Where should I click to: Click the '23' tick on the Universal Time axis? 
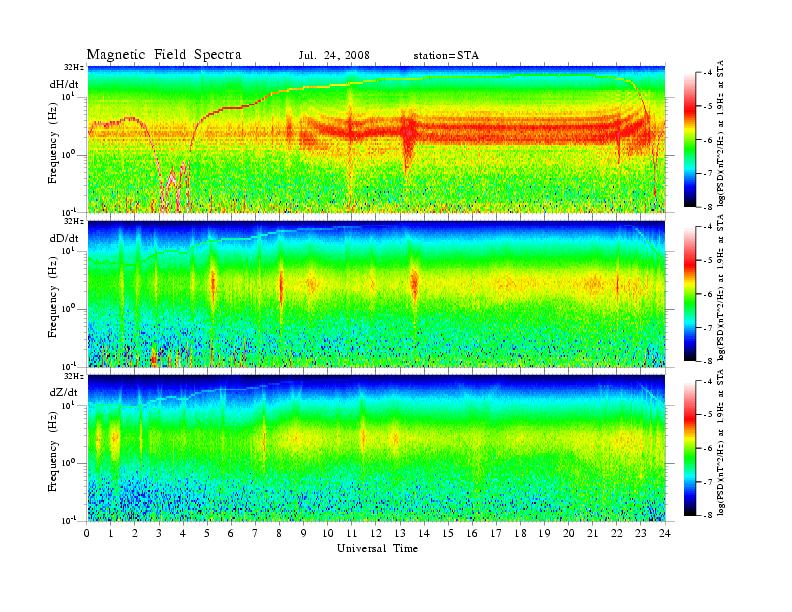[x=640, y=533]
